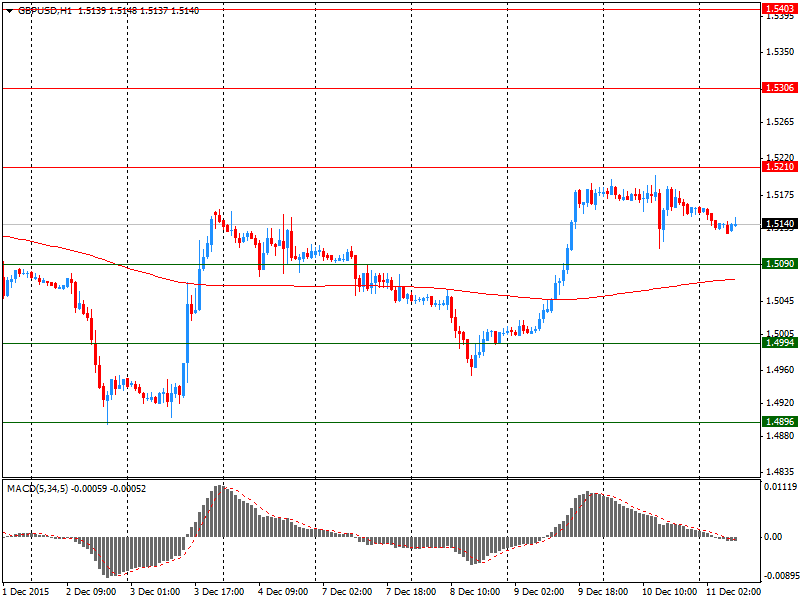Select the 1.5306 red price label
The image size is (800, 600).
click(779, 88)
